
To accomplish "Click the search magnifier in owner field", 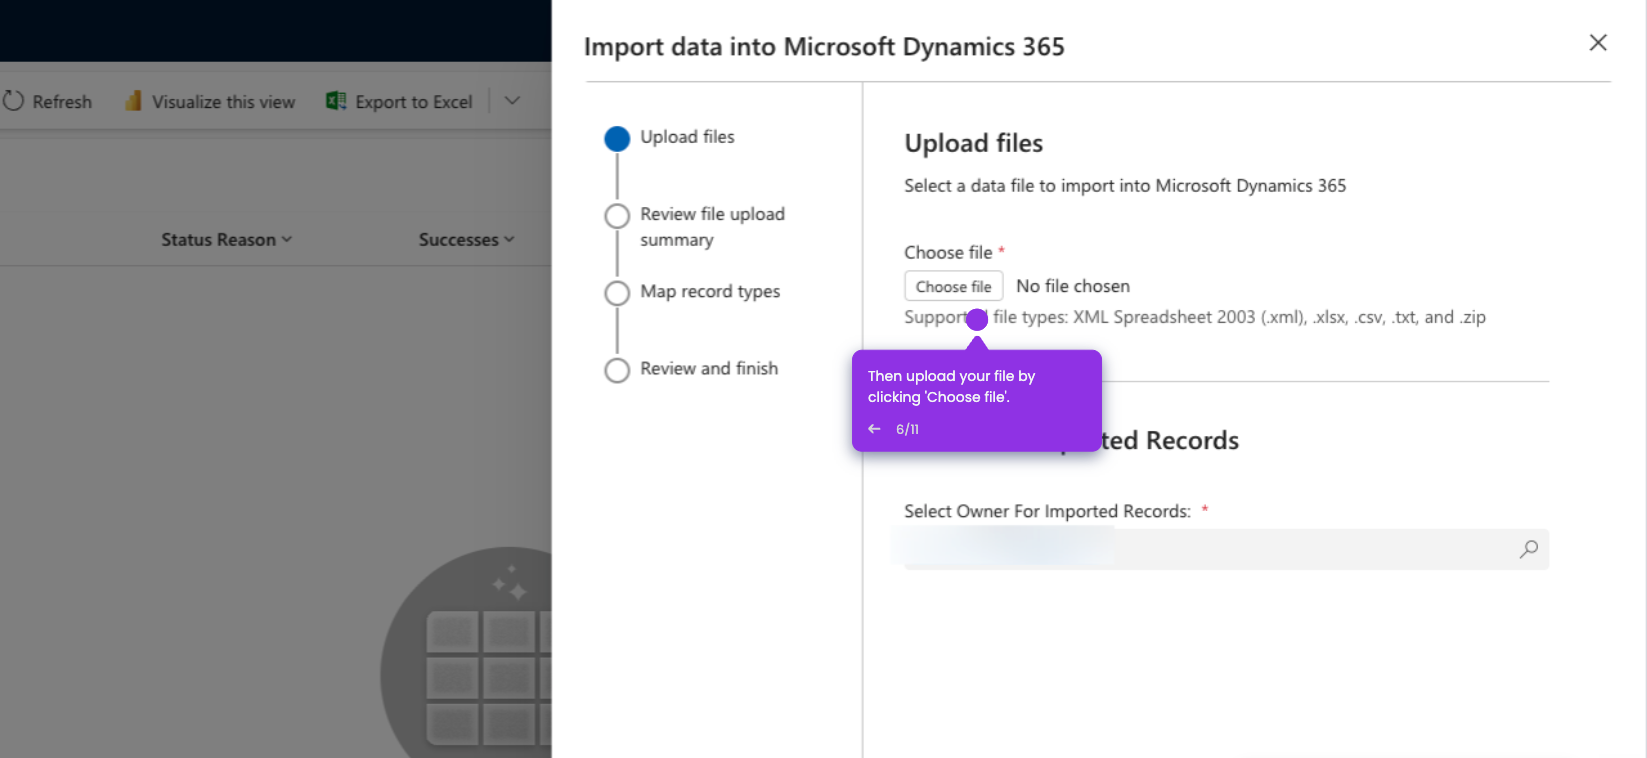I will tap(1529, 549).
